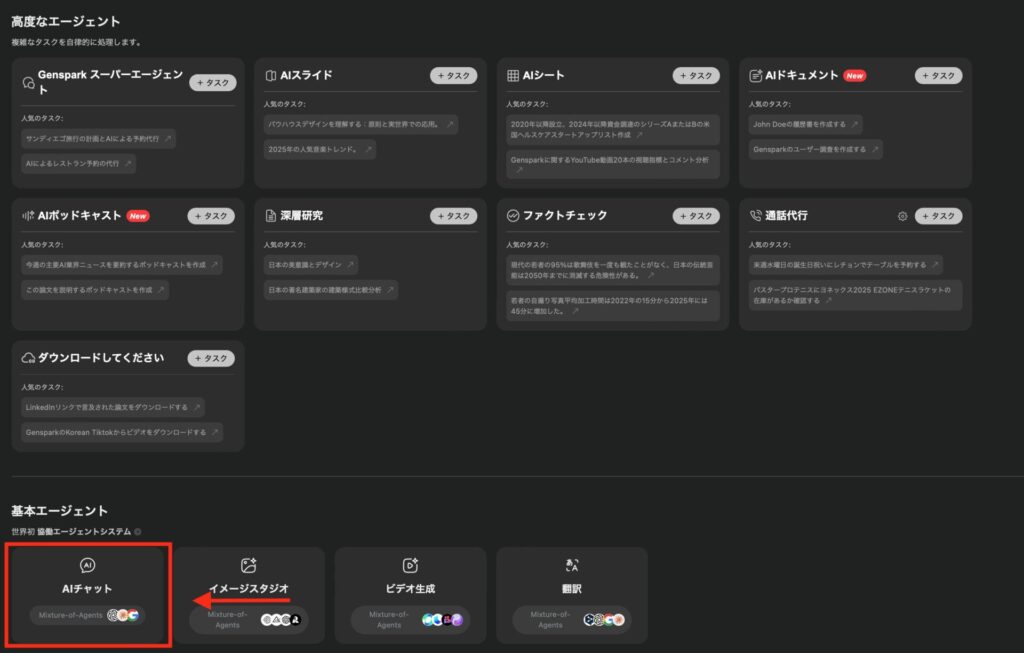The width and height of the screenshot is (1024, 653).
Task: Click arrow icon on 2025年の人気音楽トレンド task
Action: 368,150
